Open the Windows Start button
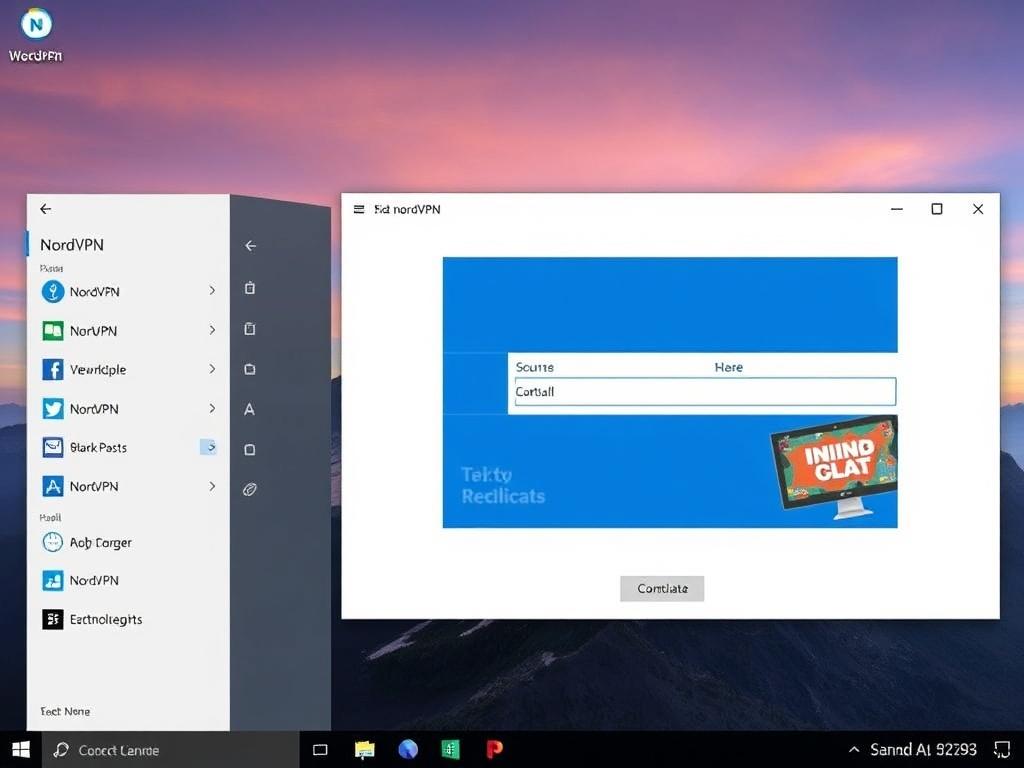The width and height of the screenshot is (1024, 768). point(21,750)
